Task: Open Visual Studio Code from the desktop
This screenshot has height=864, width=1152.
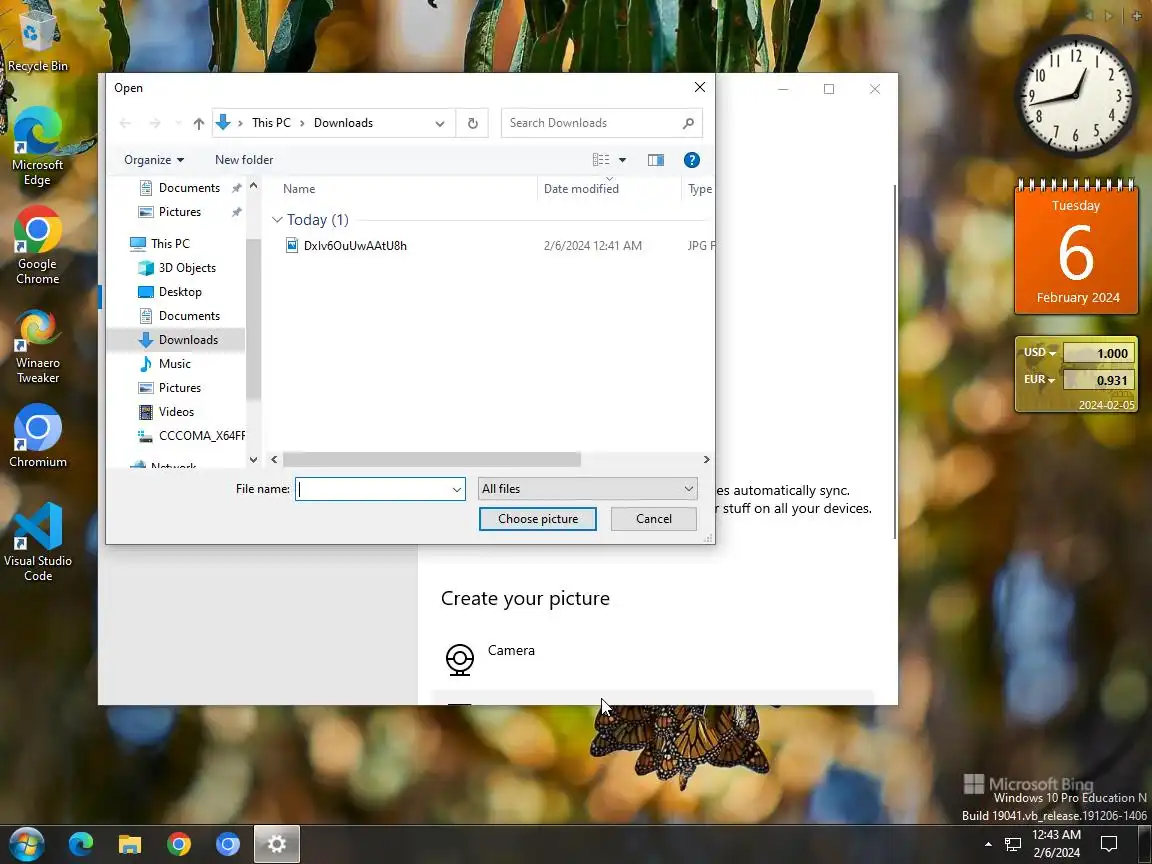Action: click(x=37, y=542)
